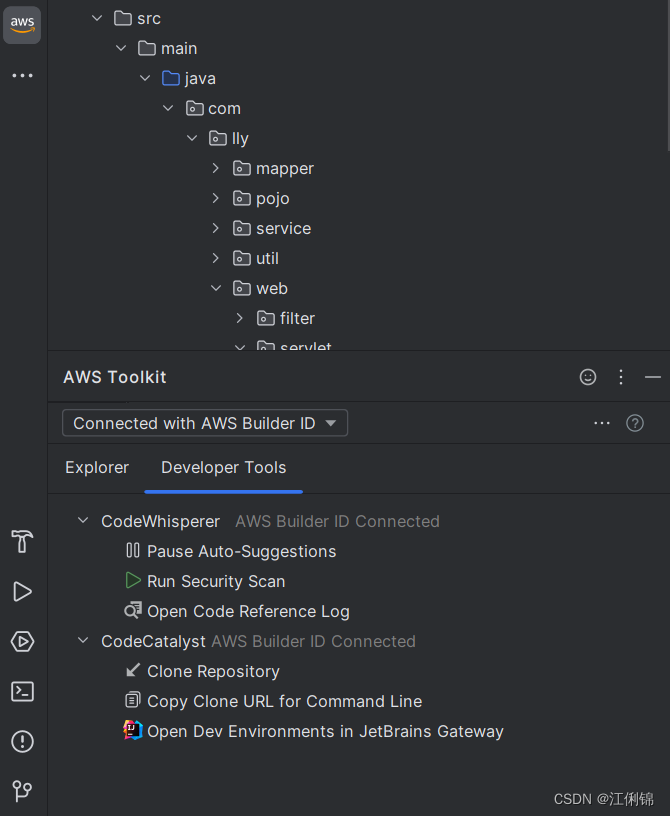Select Clone Repository

(213, 671)
